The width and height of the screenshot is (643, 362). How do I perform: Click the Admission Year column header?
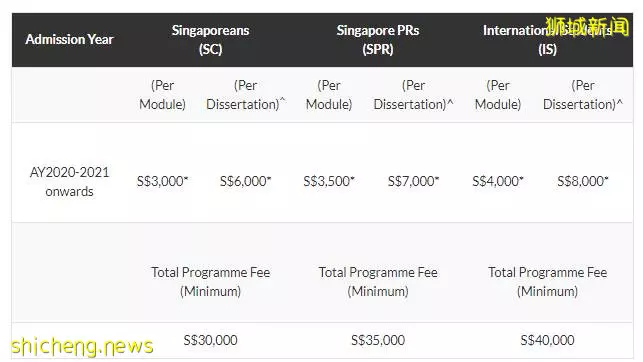tap(69, 39)
